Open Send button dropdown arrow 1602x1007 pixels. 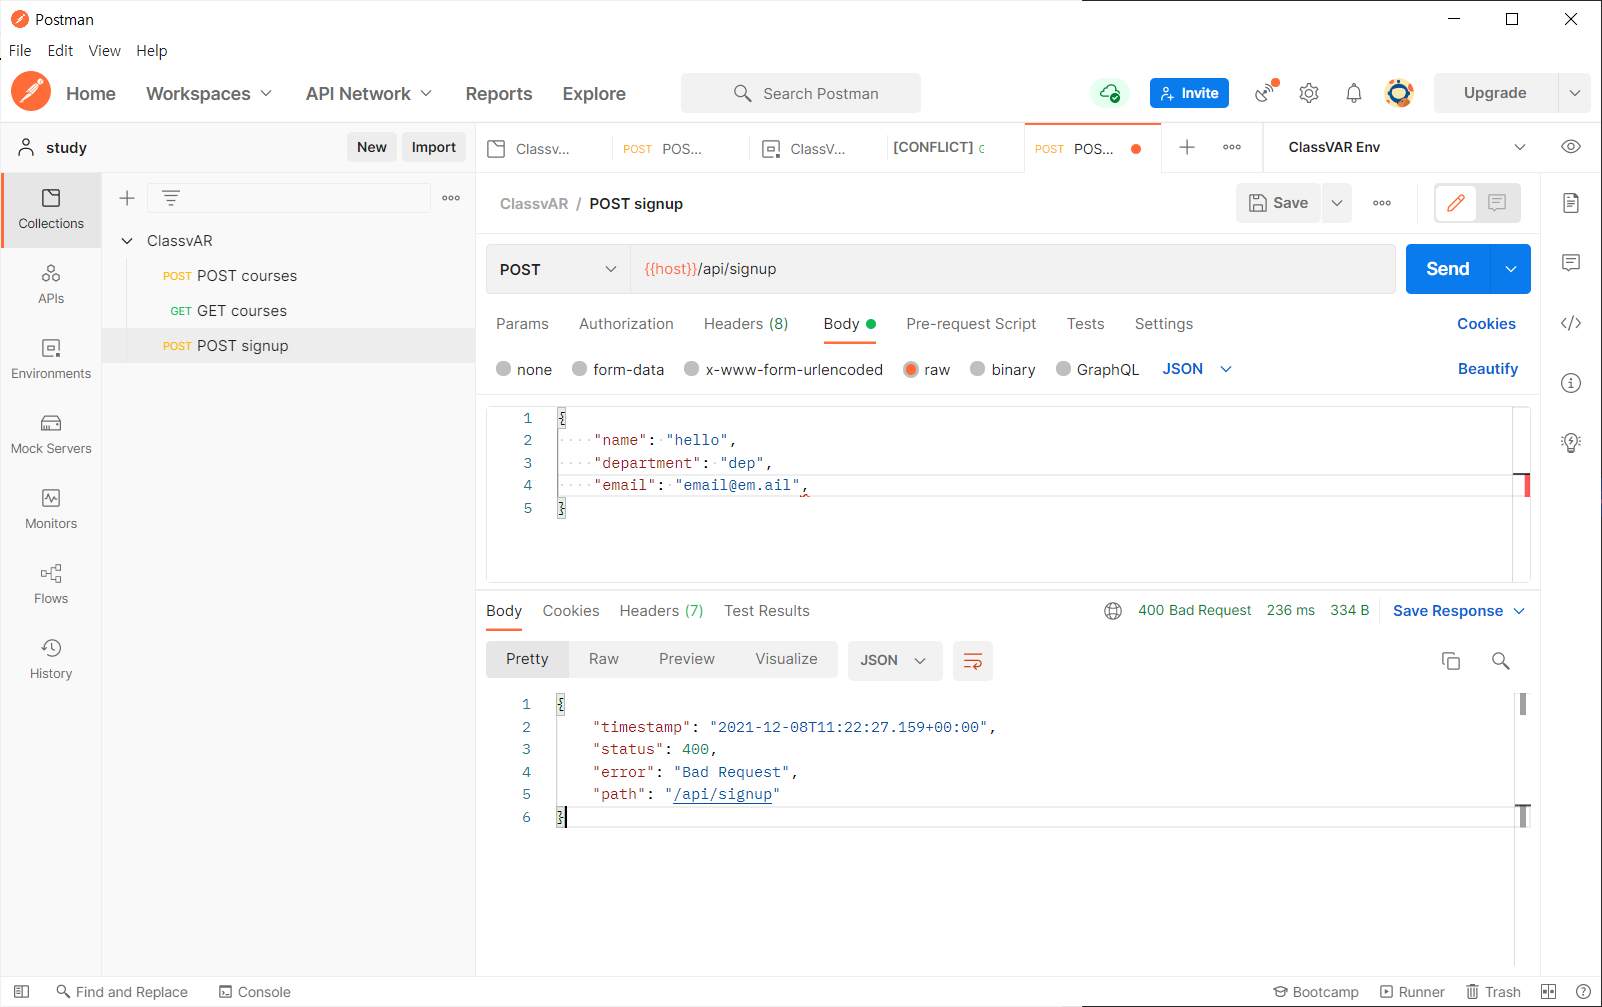1511,269
